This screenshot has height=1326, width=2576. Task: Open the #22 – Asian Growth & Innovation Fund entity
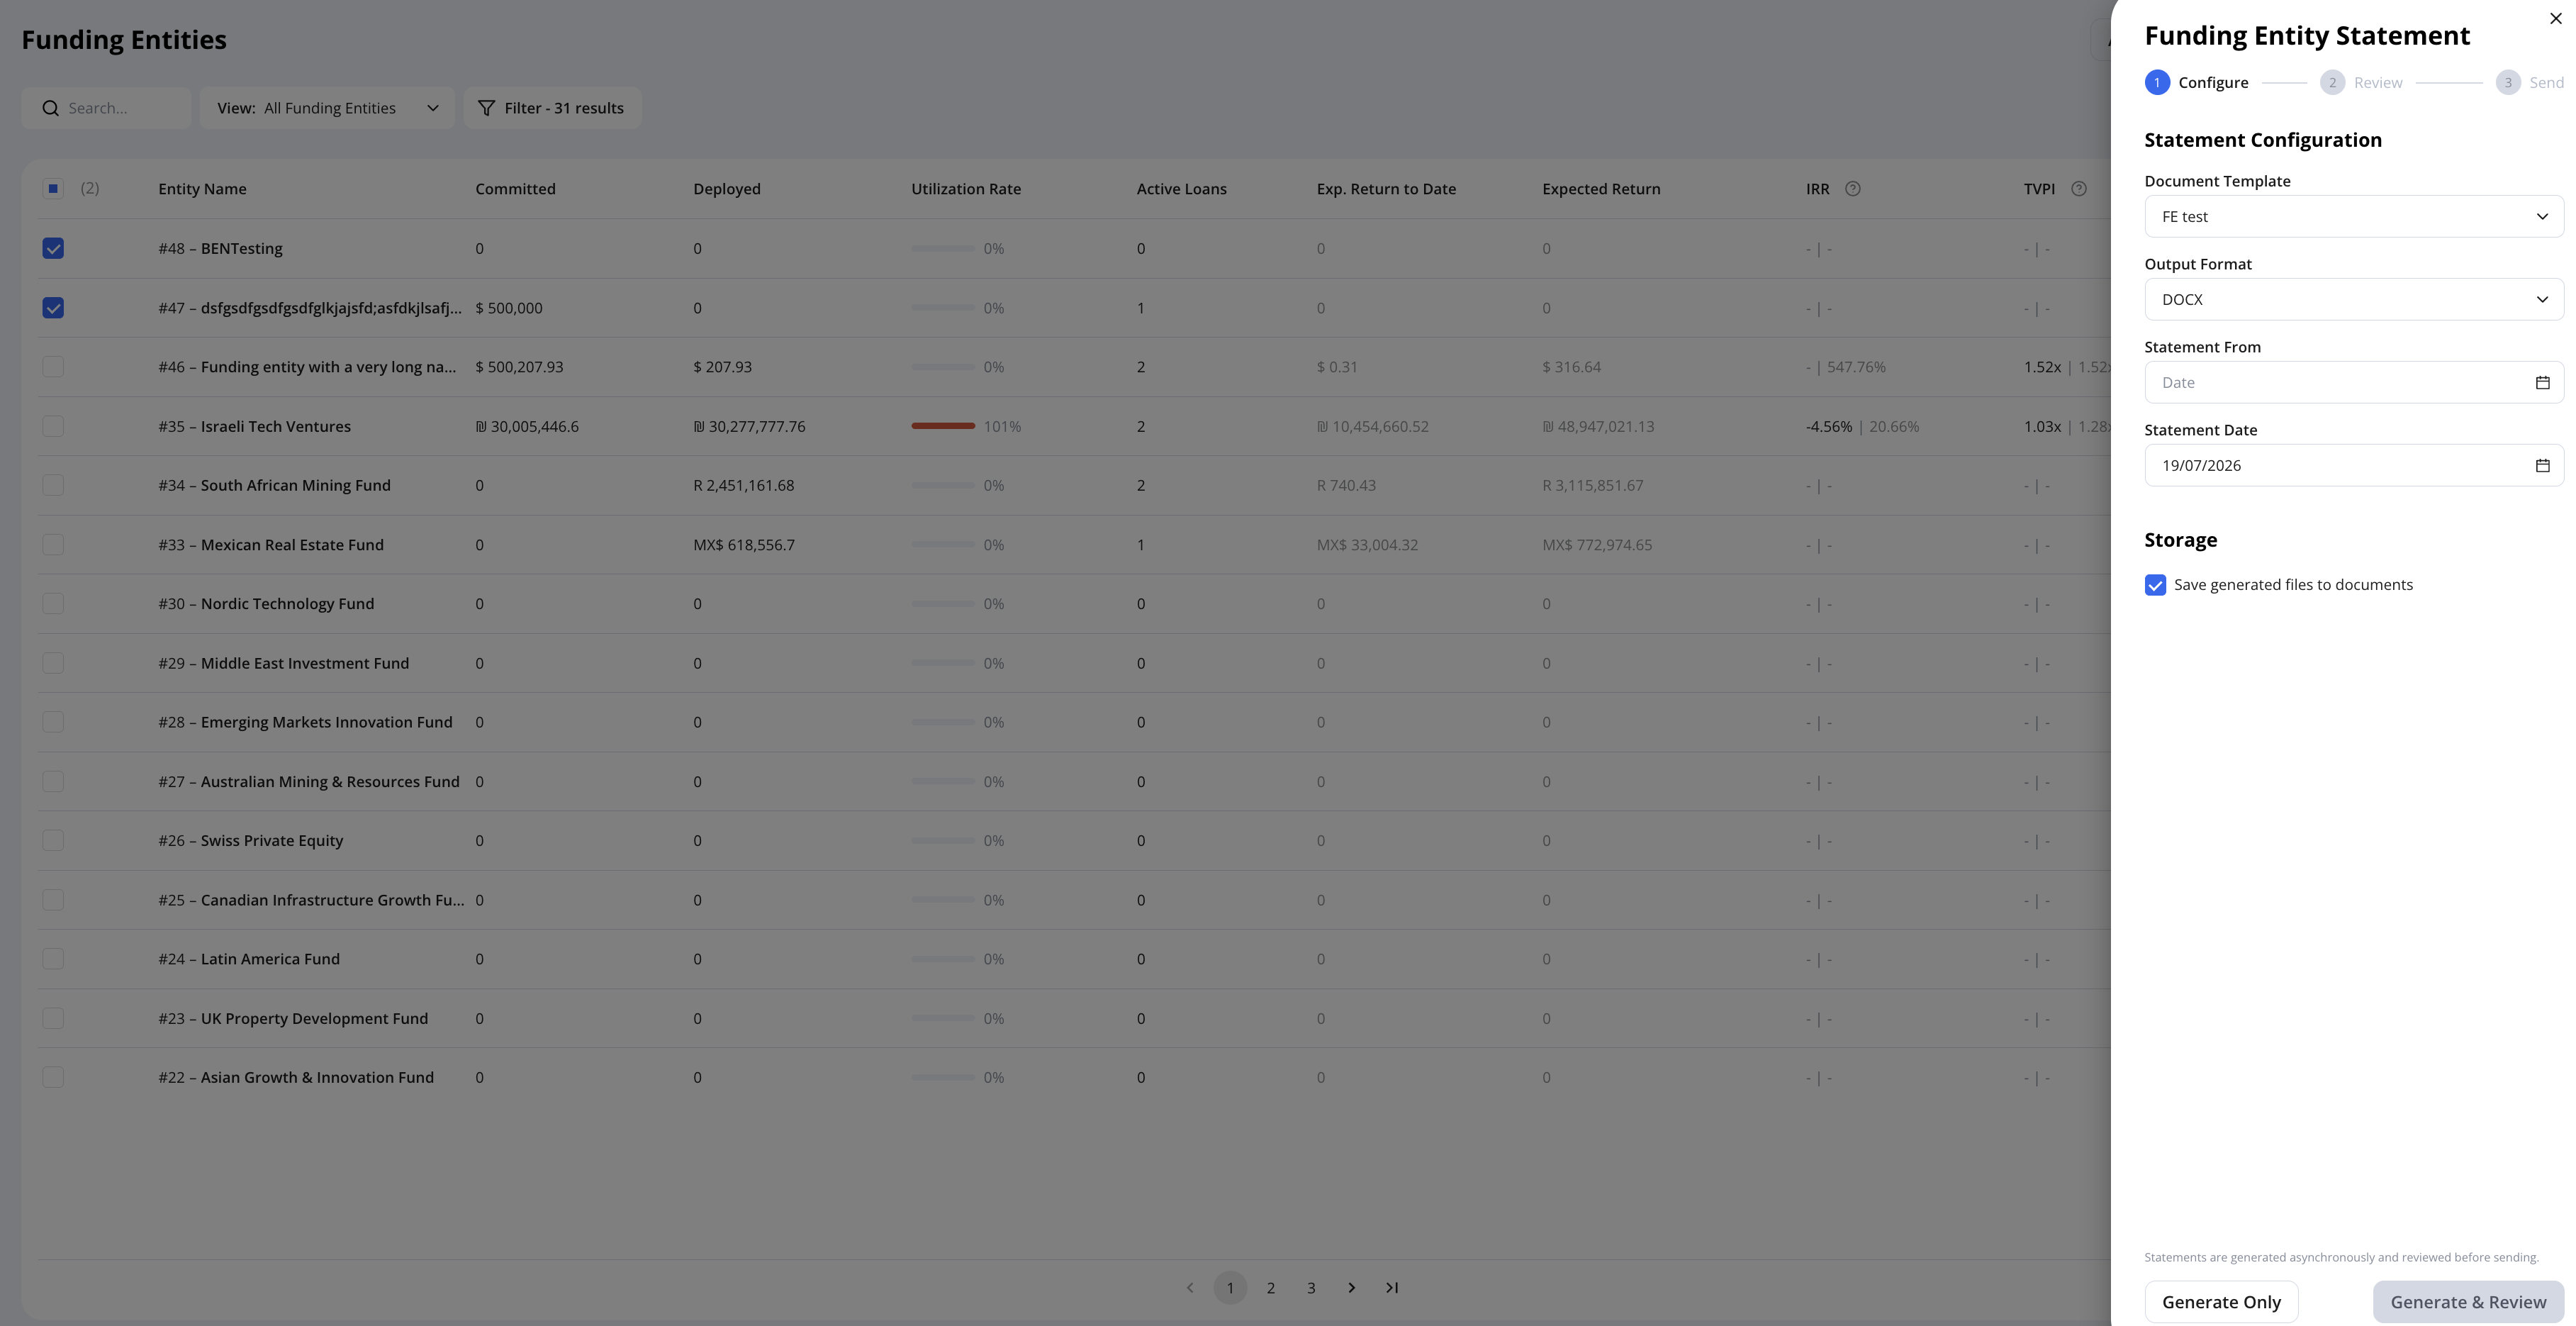click(x=296, y=1078)
